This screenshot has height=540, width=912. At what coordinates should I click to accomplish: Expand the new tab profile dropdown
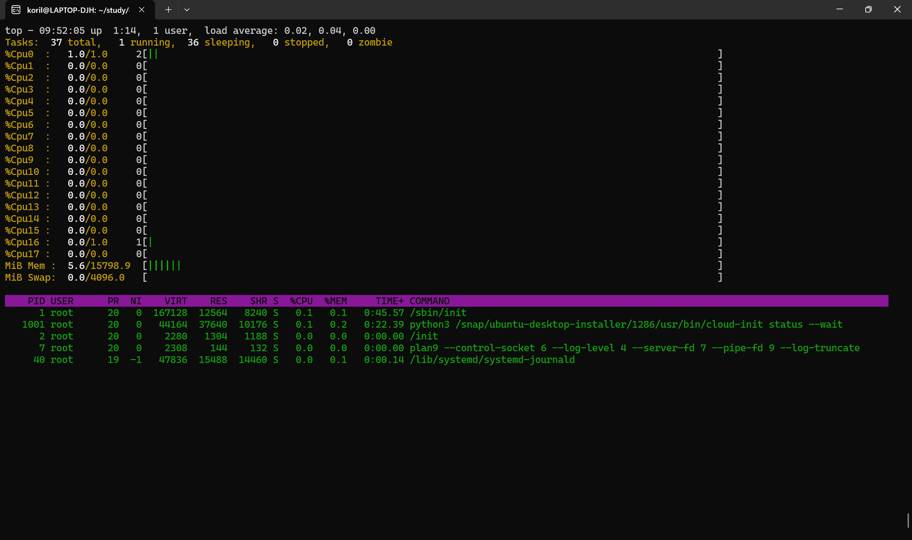click(187, 10)
